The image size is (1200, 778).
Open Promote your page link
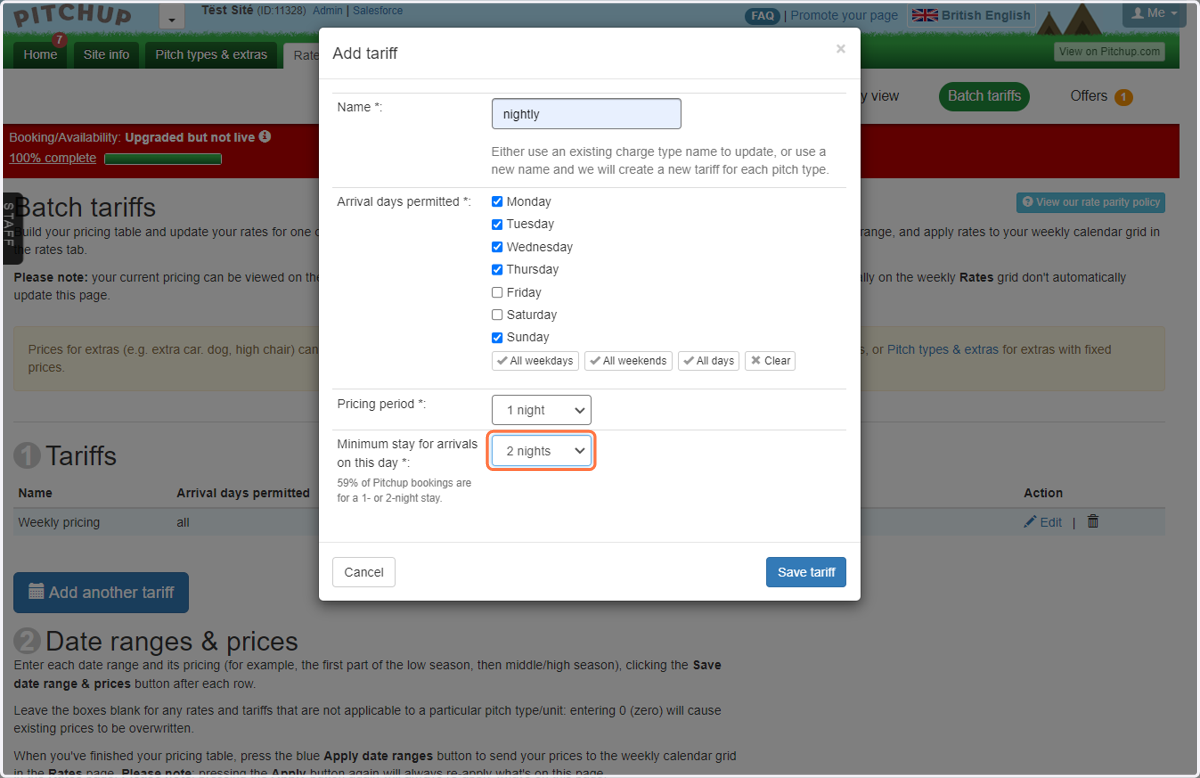845,15
